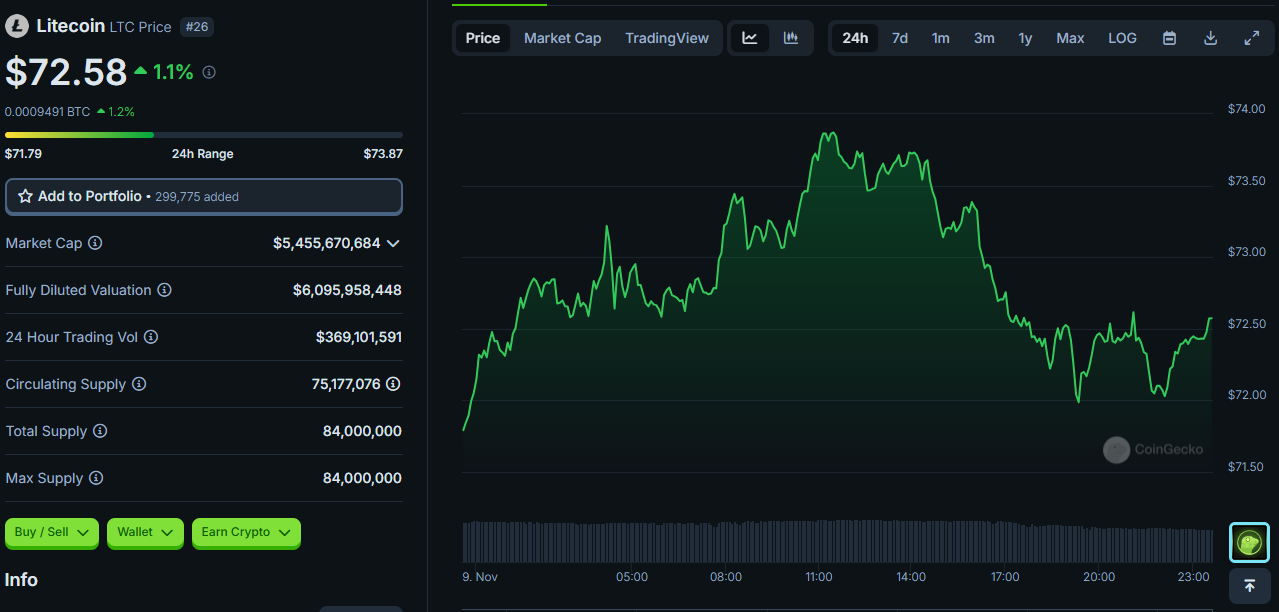Screen dimensions: 1279x612
Task: Click the info icon next to Circulating Supply label
Action: [139, 384]
